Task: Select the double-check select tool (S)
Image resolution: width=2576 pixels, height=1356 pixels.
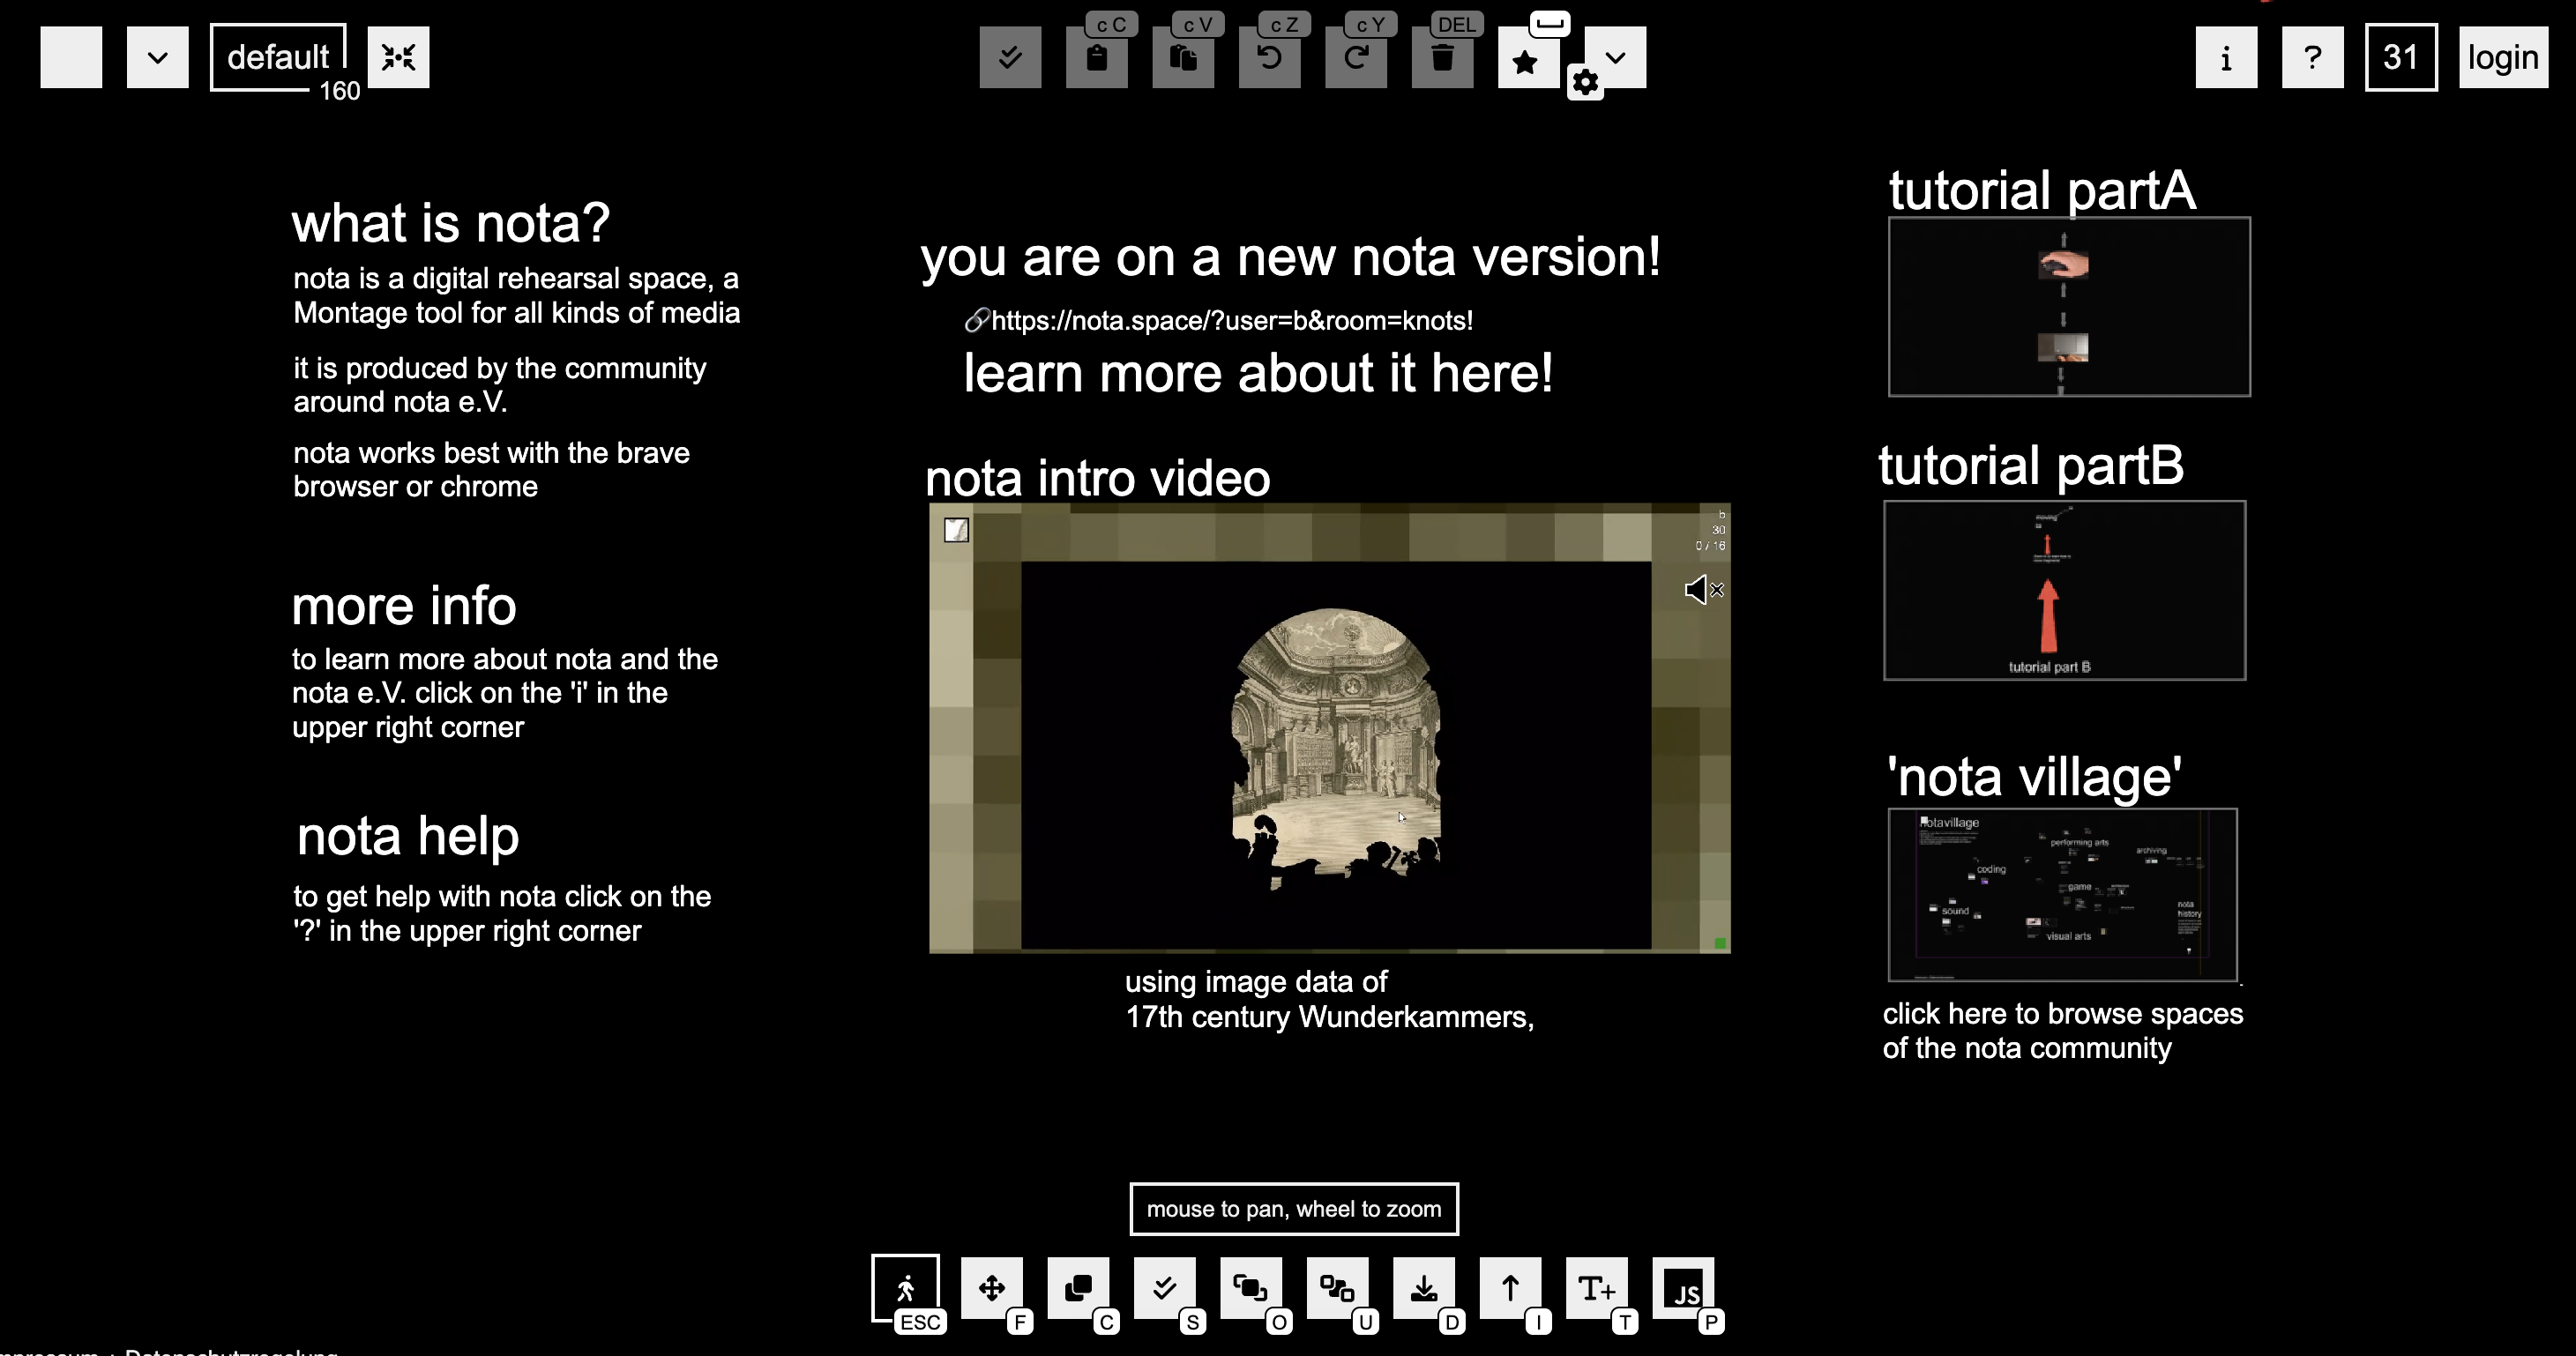Action: pyautogui.click(x=1165, y=1288)
